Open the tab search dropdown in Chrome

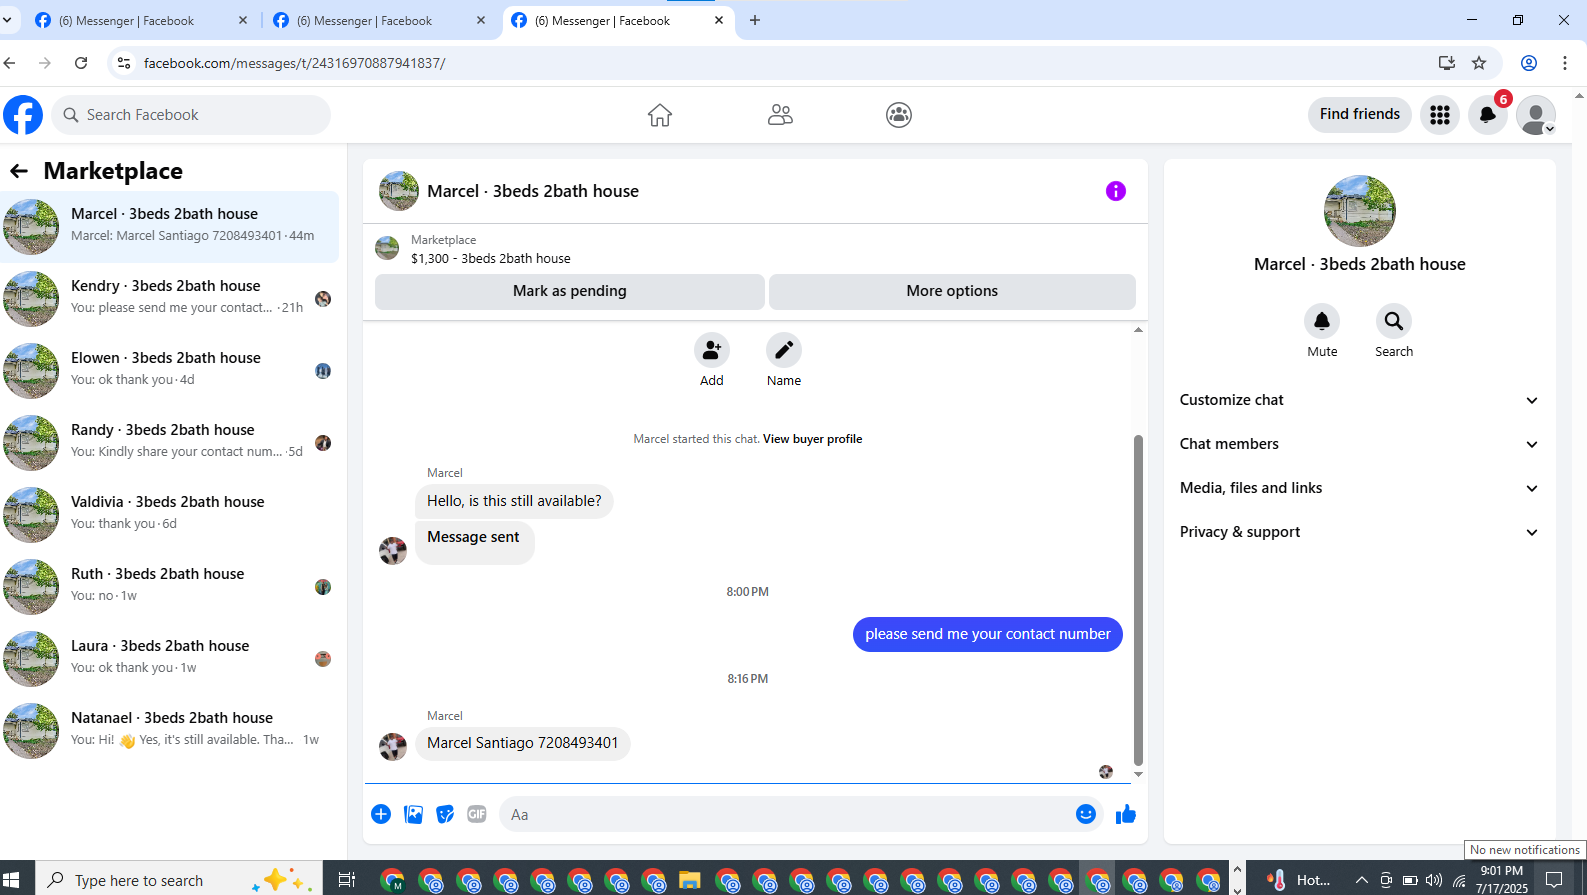point(7,20)
